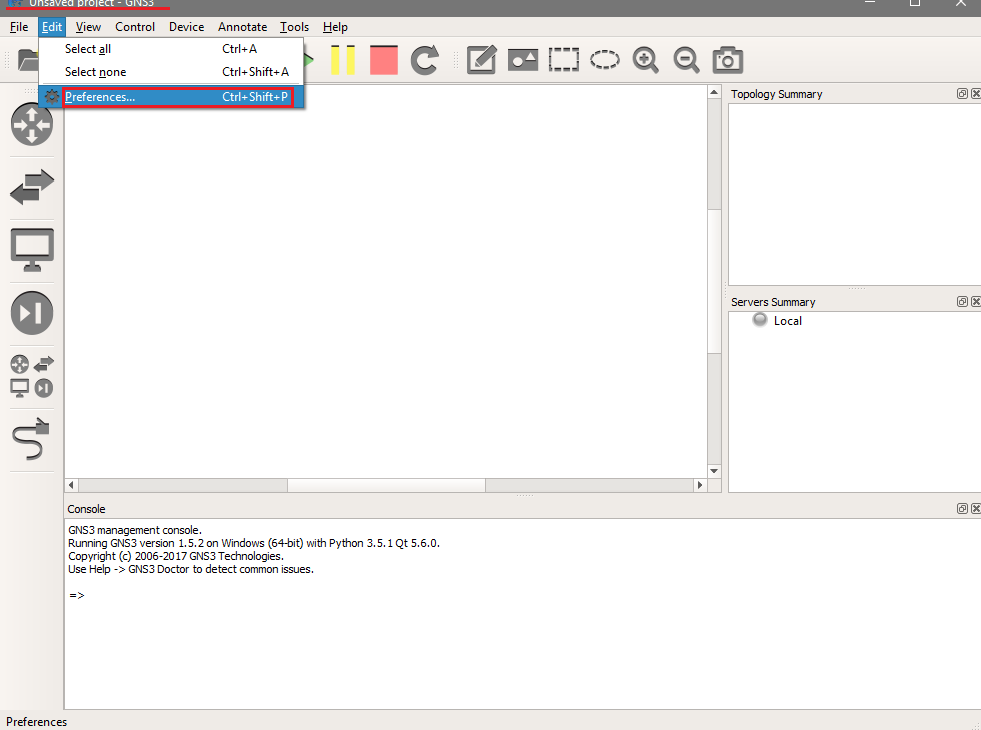The image size is (981, 730).
Task: Click the add a link cable icon
Action: click(32, 439)
